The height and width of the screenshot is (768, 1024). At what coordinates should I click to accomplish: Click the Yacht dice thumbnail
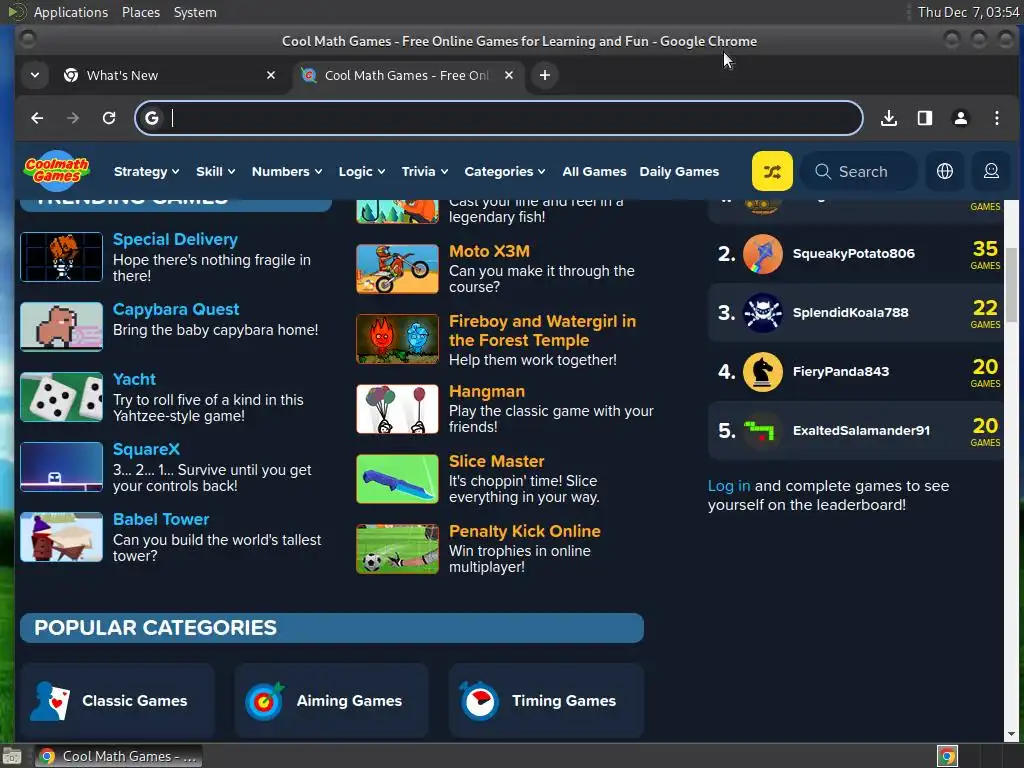pyautogui.click(x=61, y=397)
